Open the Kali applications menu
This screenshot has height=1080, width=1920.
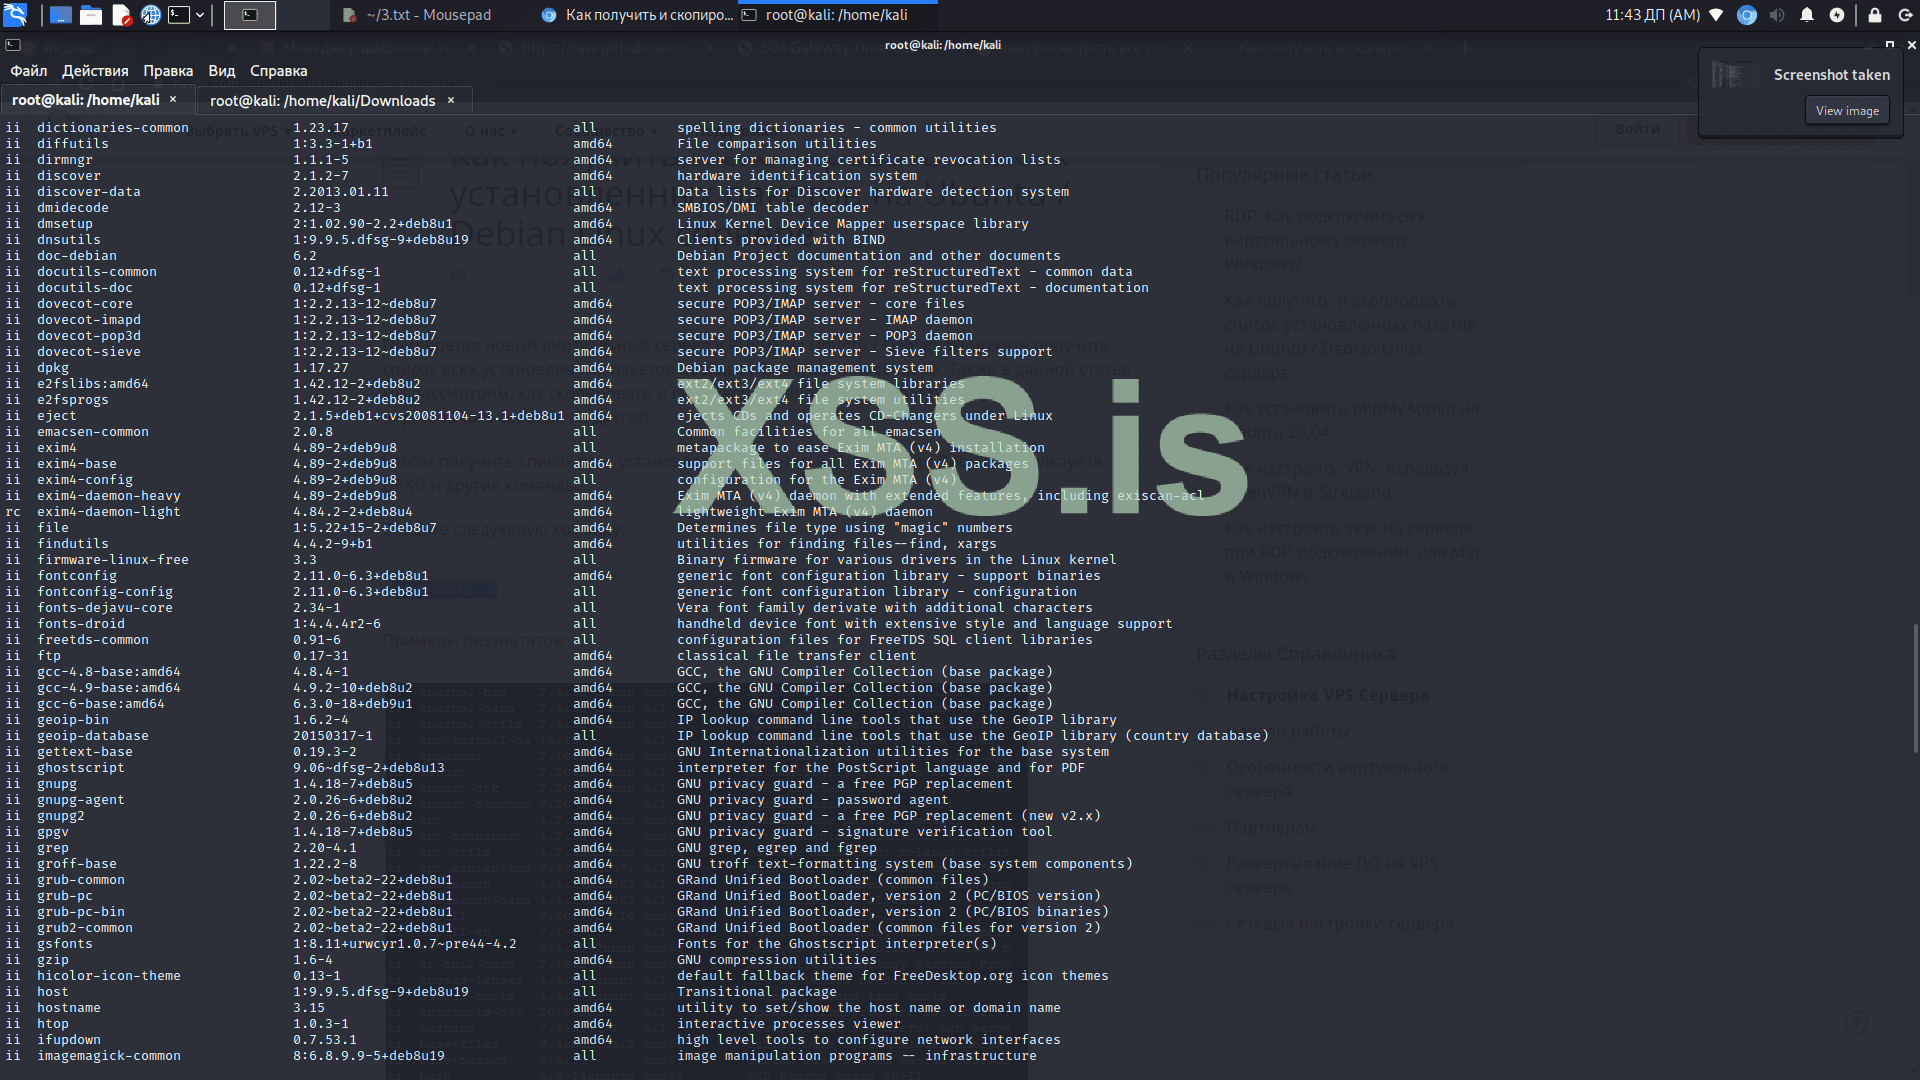tap(14, 14)
